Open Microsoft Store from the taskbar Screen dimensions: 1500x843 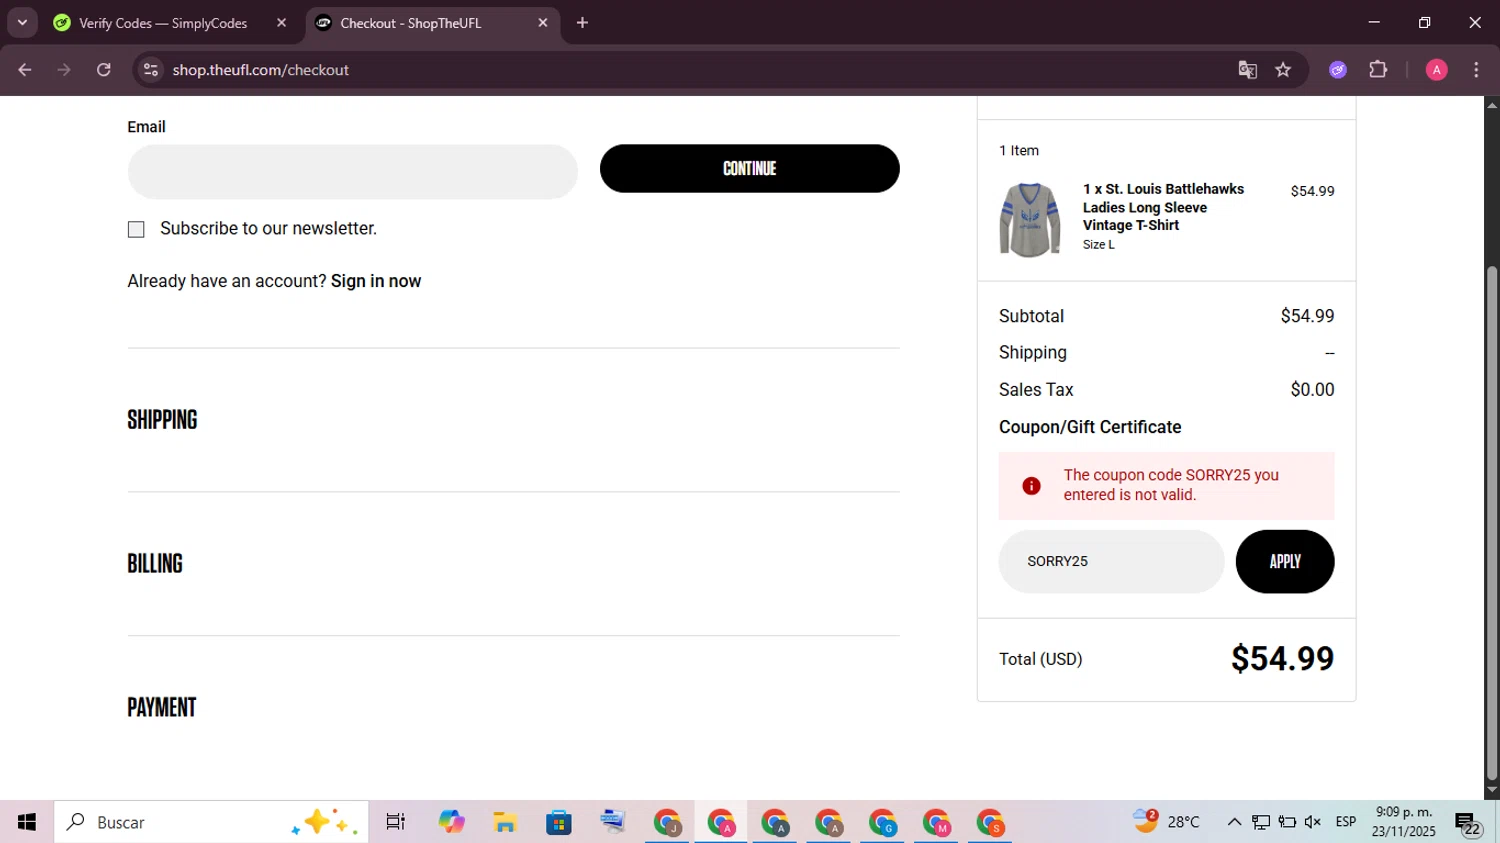pos(559,822)
